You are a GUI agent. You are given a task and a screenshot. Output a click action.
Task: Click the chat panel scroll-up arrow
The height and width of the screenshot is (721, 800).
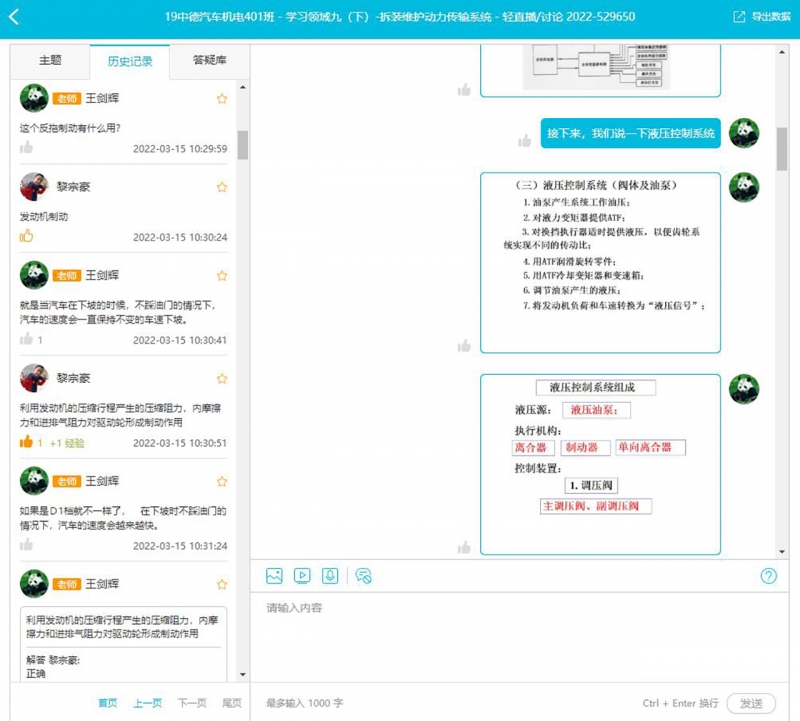point(782,52)
